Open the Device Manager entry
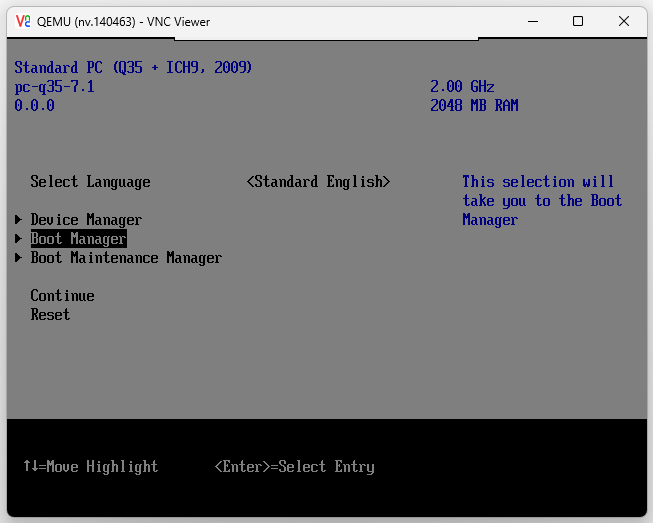Viewport: 653px width, 523px height. click(86, 220)
